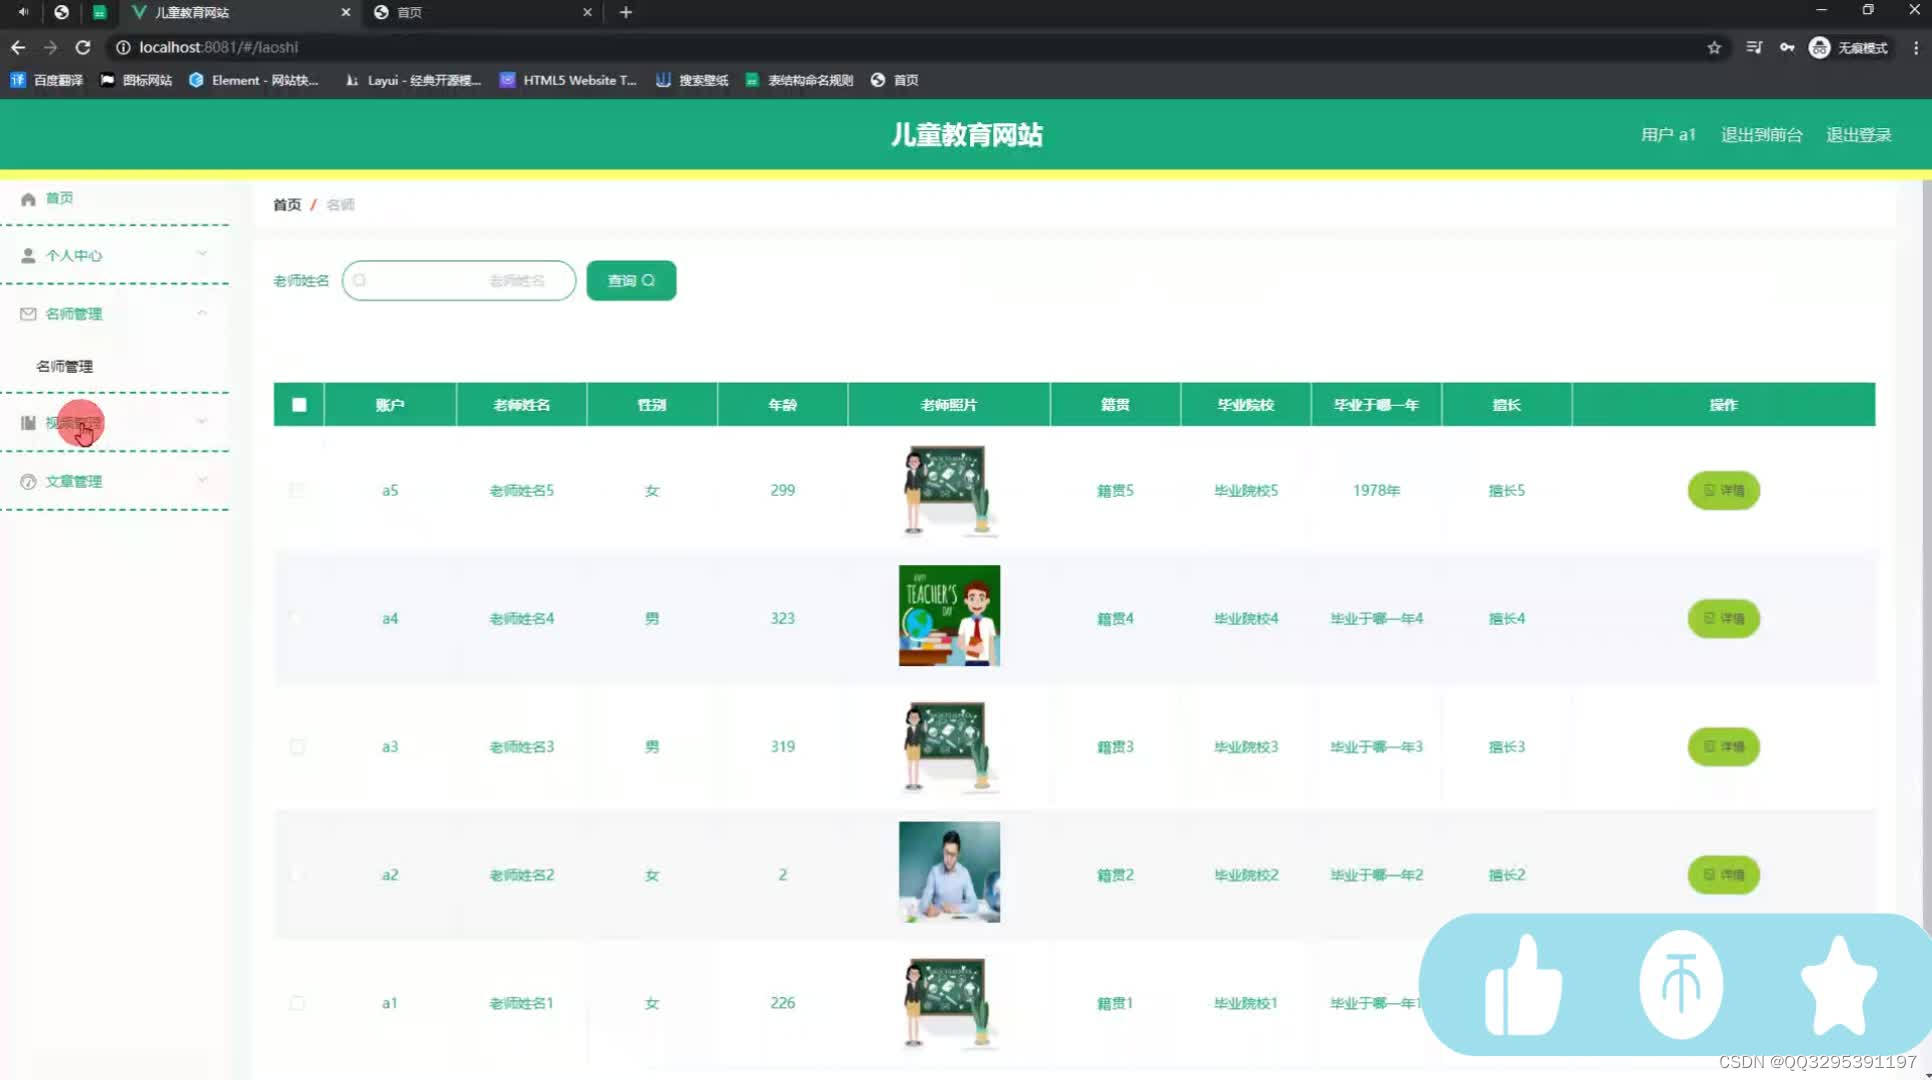Check the row a3 checkbox
Screen dimensions: 1932x1080
(x=297, y=746)
